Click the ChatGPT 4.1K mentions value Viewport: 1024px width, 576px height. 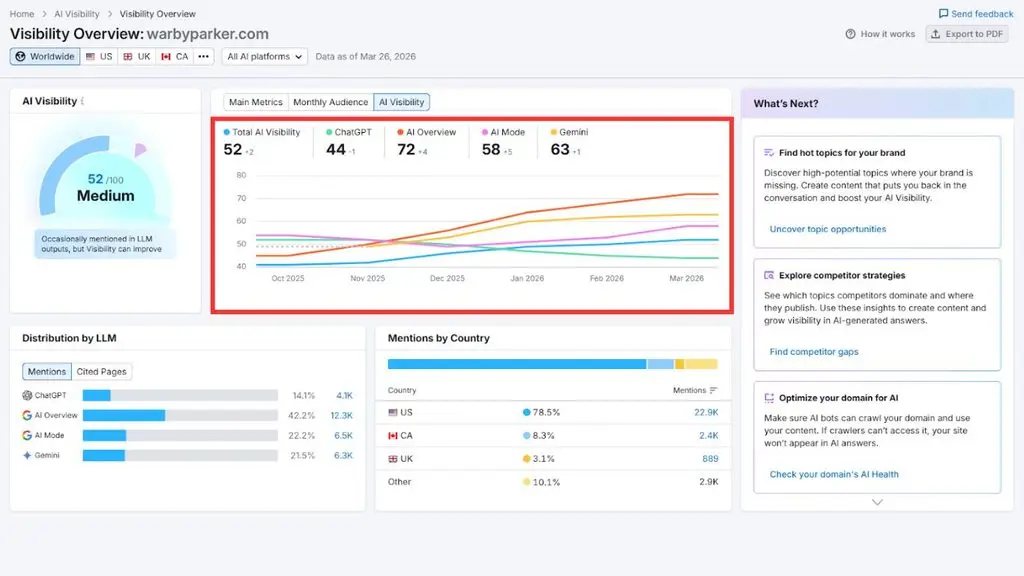[x=344, y=396]
